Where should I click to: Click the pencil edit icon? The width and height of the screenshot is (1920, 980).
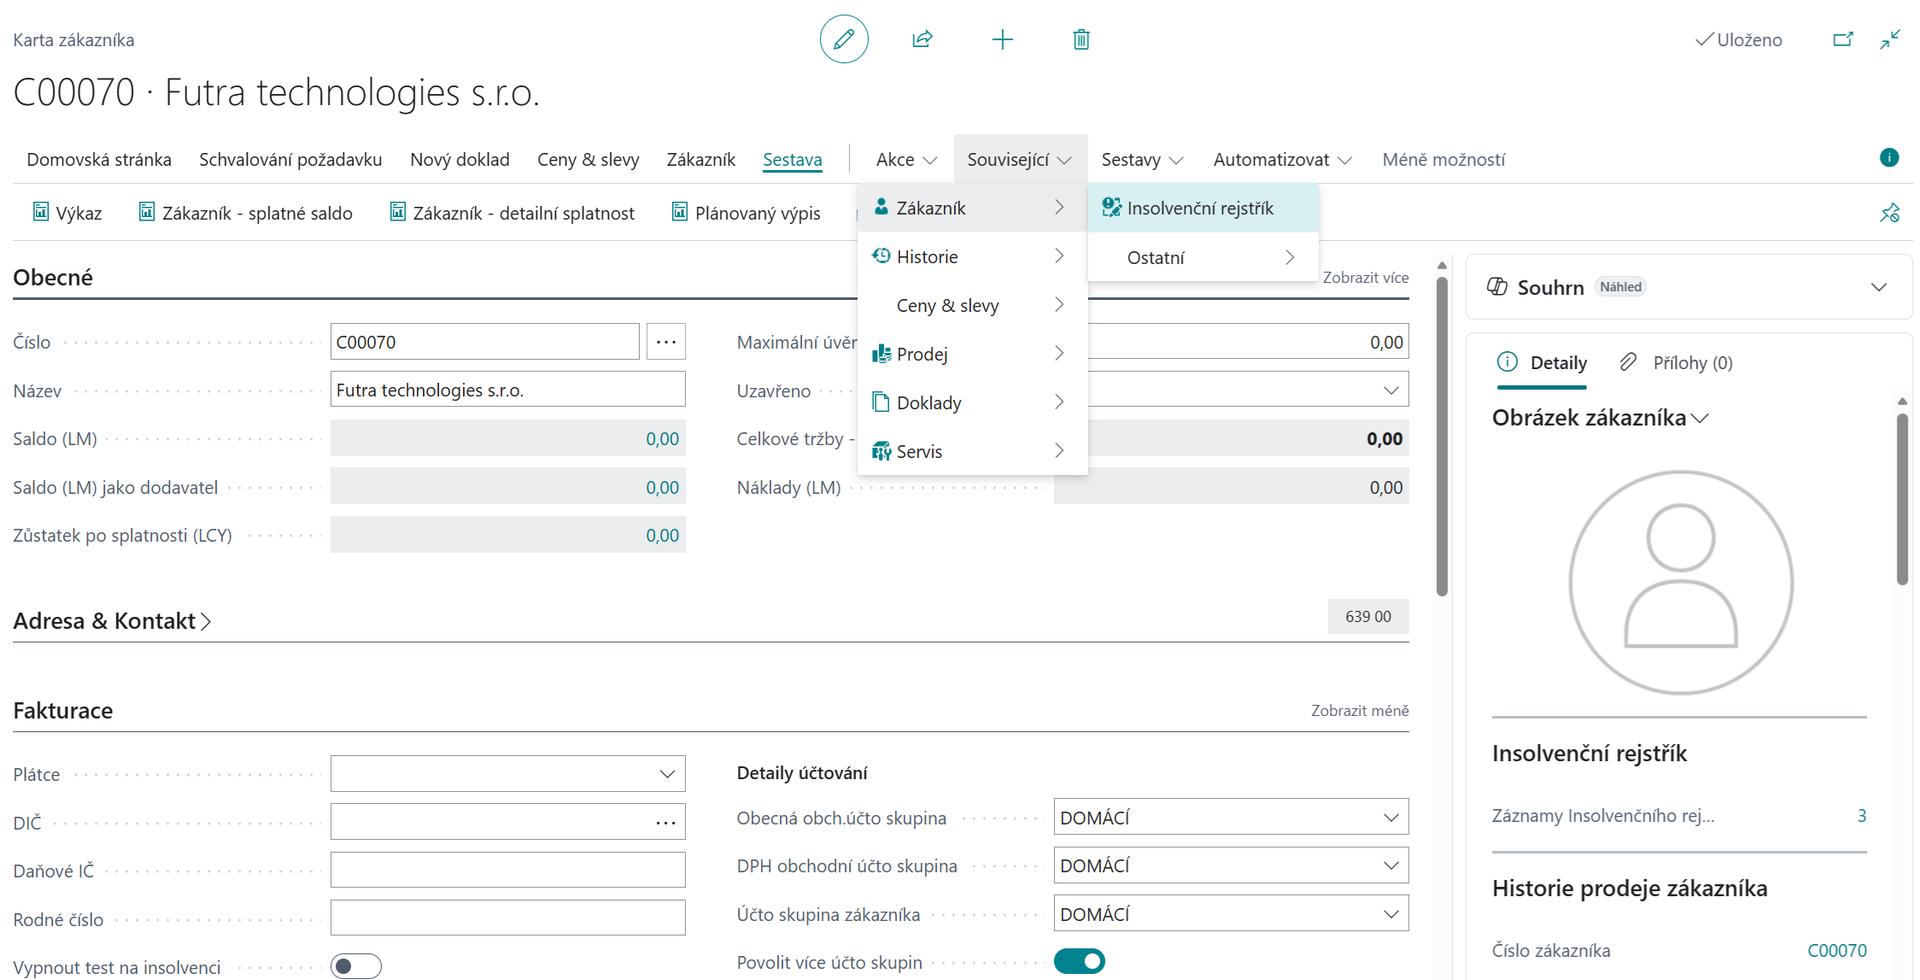(843, 40)
